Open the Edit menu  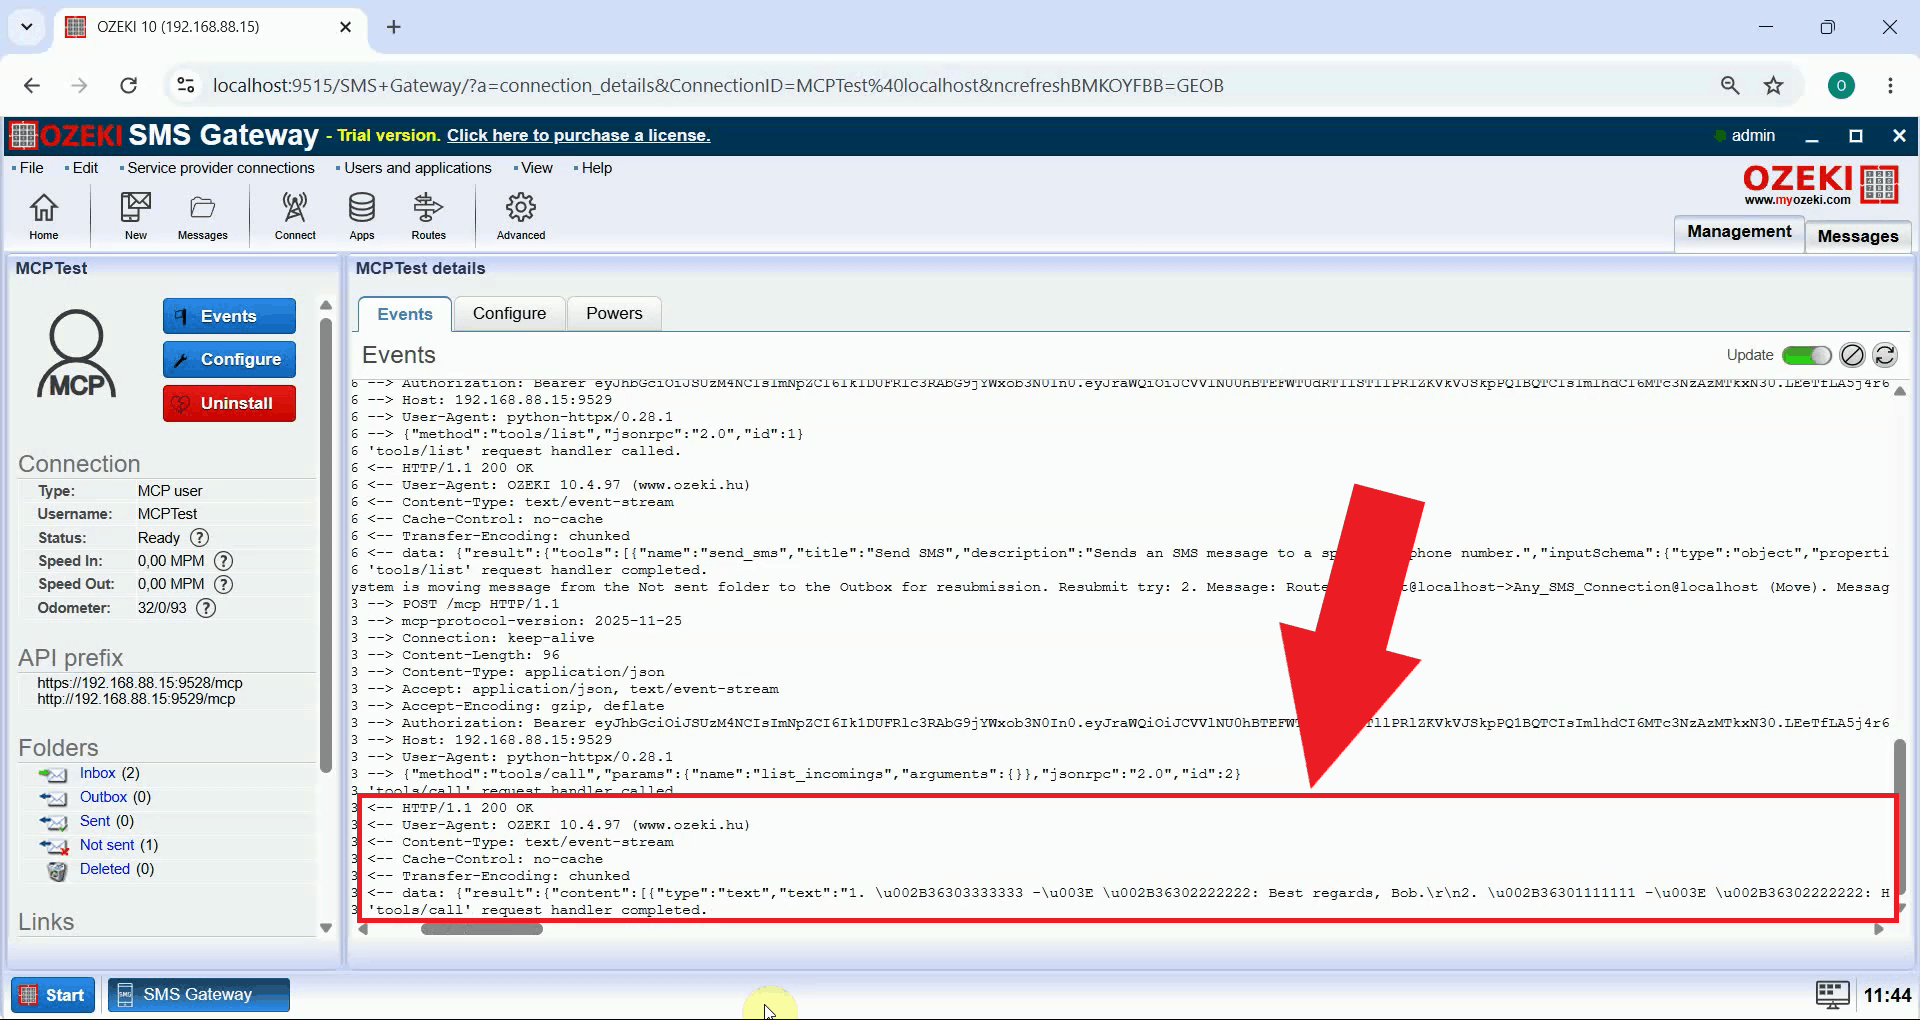[x=85, y=168]
